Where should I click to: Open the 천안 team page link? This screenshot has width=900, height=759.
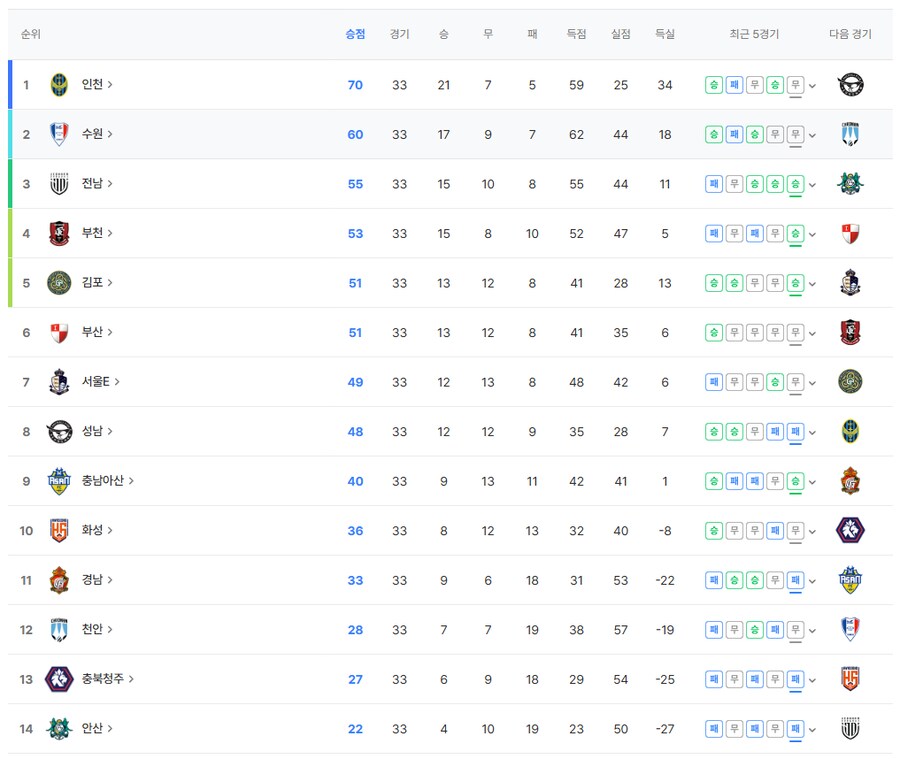coord(97,629)
